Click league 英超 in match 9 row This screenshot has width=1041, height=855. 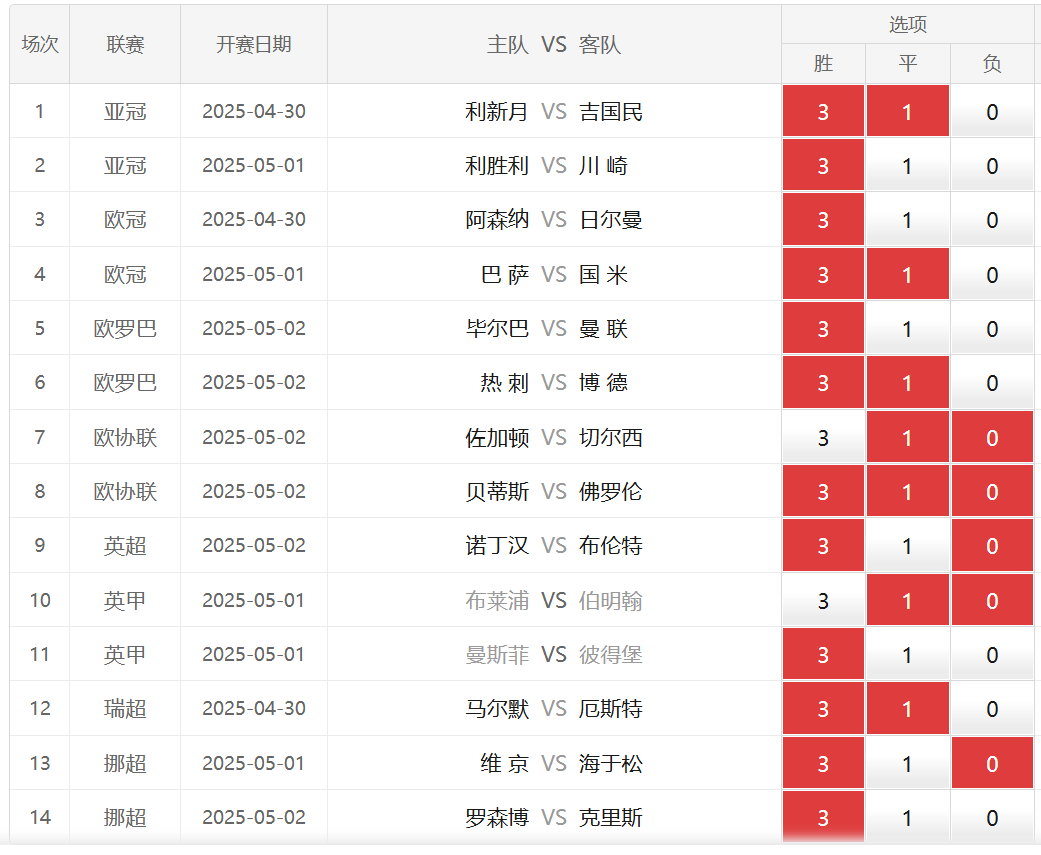pos(125,546)
